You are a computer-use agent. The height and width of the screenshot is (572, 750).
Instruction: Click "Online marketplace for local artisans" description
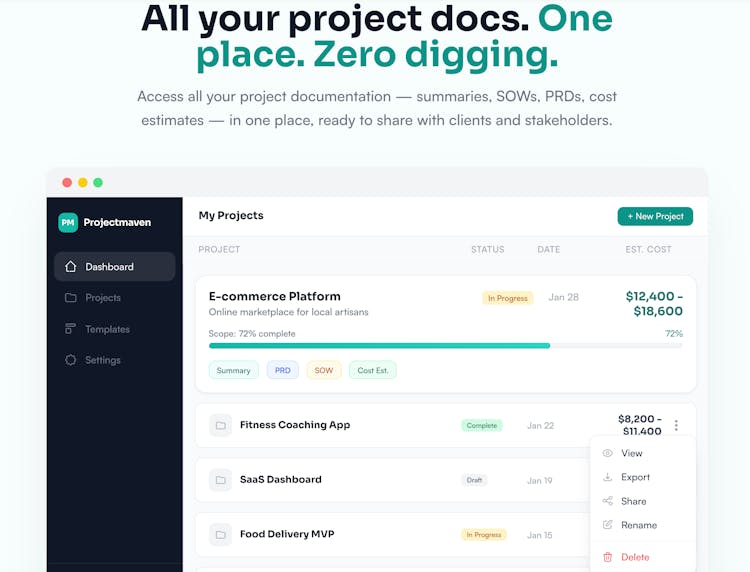[288, 312]
